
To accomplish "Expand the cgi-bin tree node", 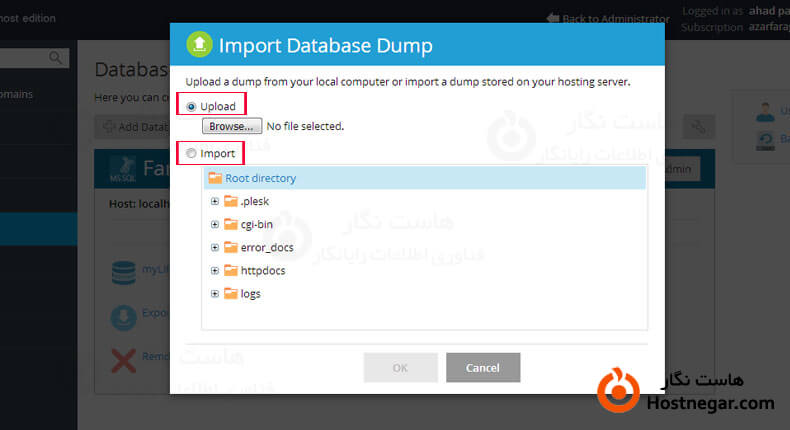I will tap(214, 224).
